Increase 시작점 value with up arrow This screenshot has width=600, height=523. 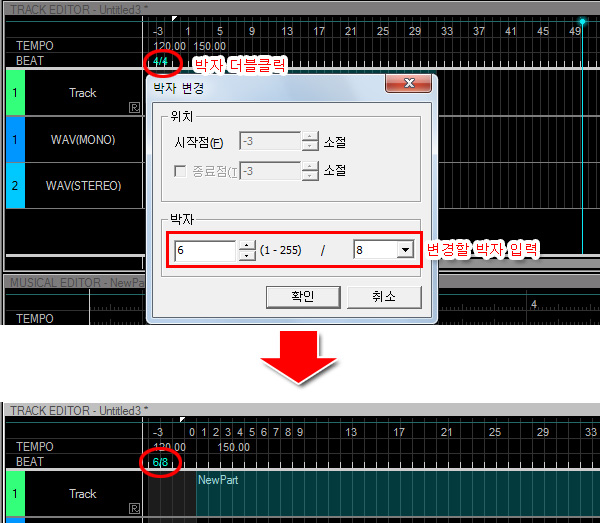click(310, 137)
